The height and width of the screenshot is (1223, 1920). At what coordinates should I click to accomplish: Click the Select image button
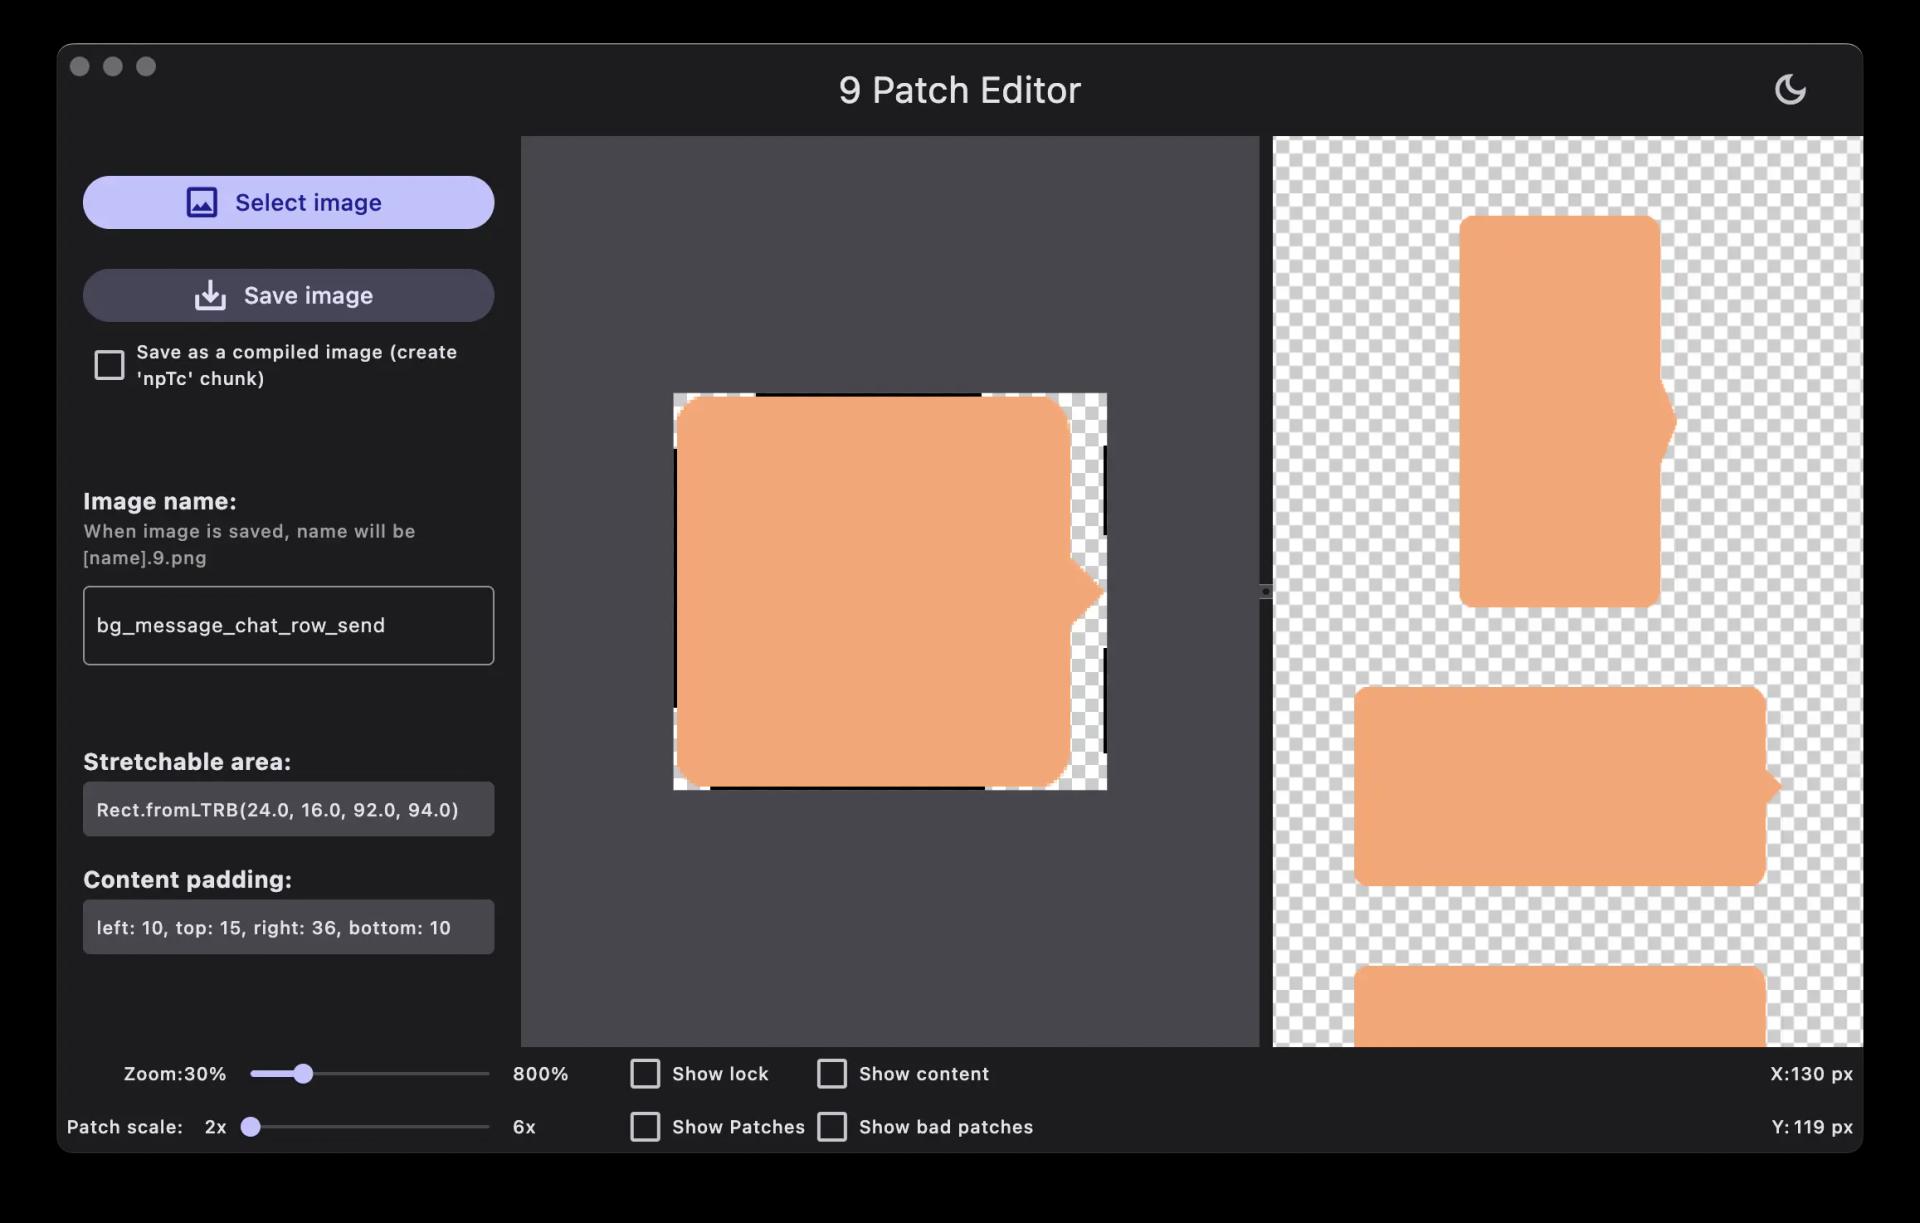click(288, 202)
